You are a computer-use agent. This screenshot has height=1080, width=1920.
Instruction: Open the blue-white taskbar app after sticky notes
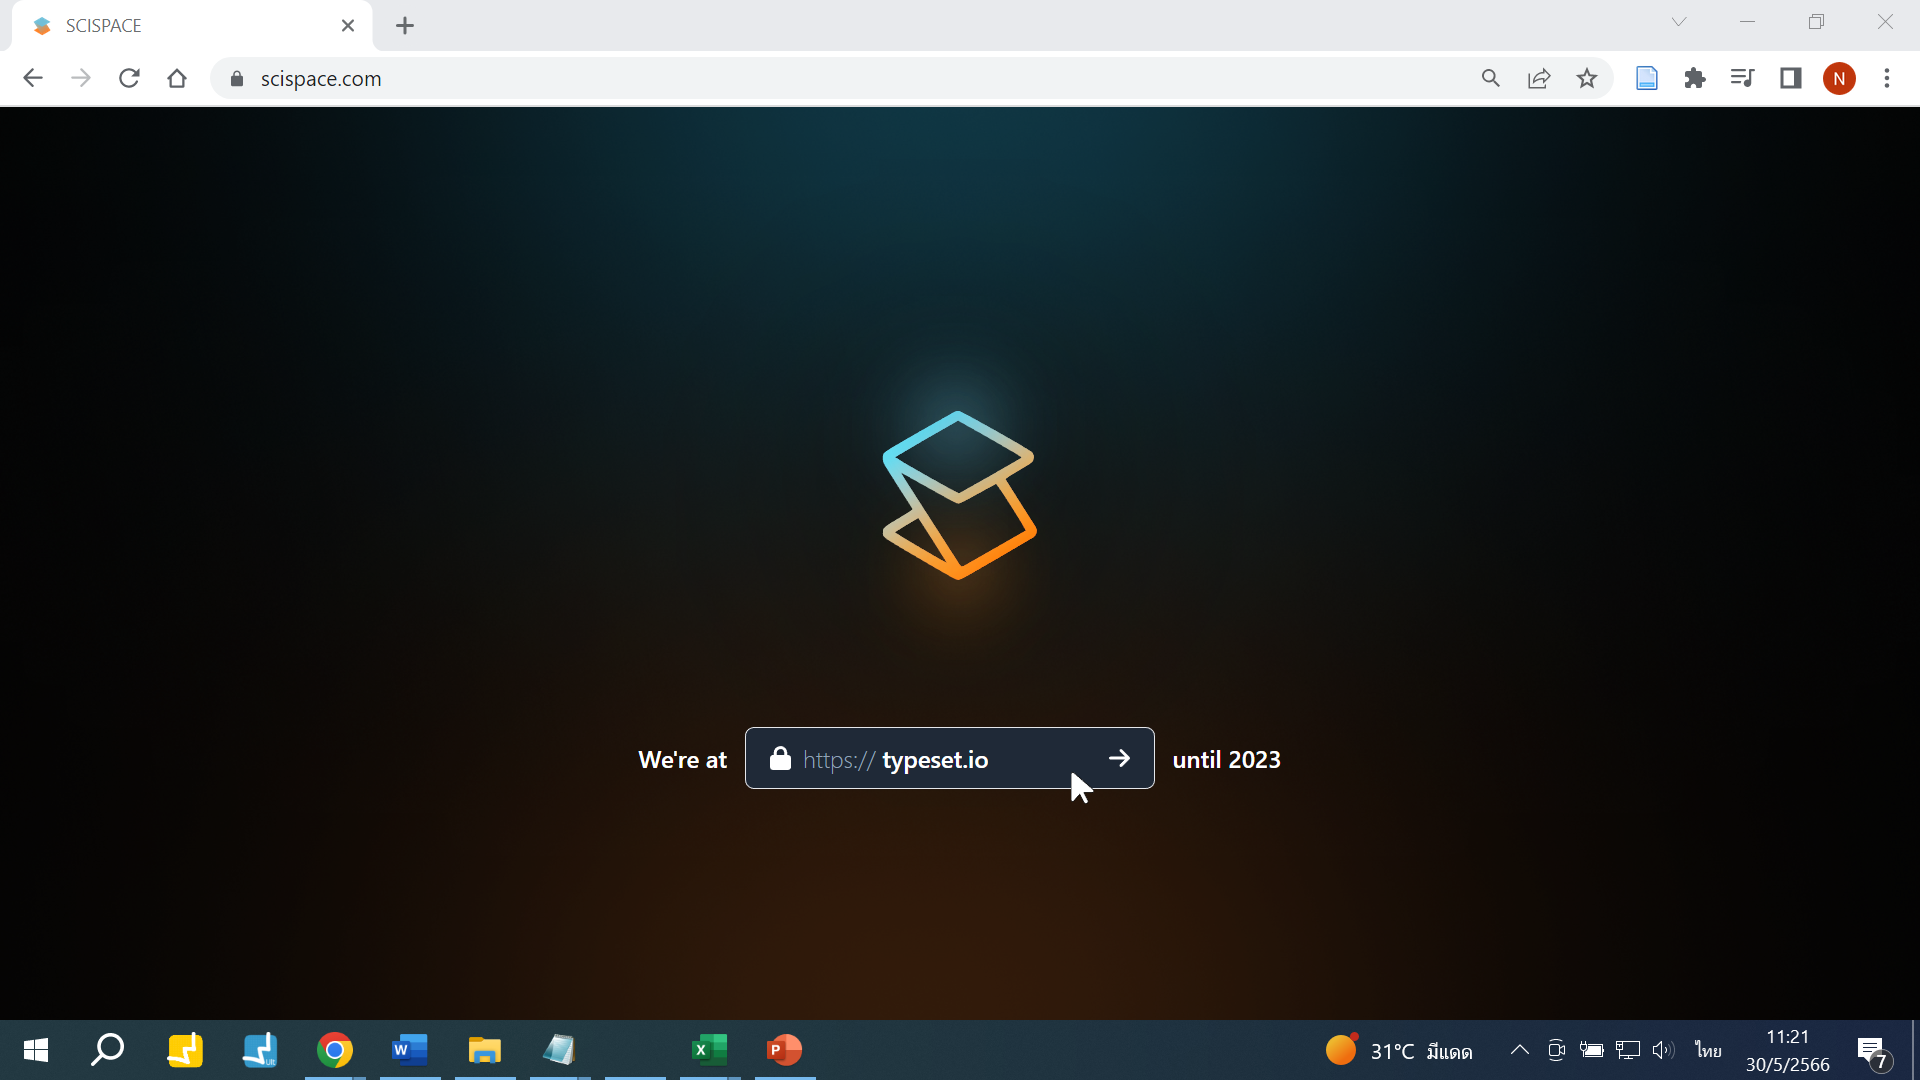[x=260, y=1050]
